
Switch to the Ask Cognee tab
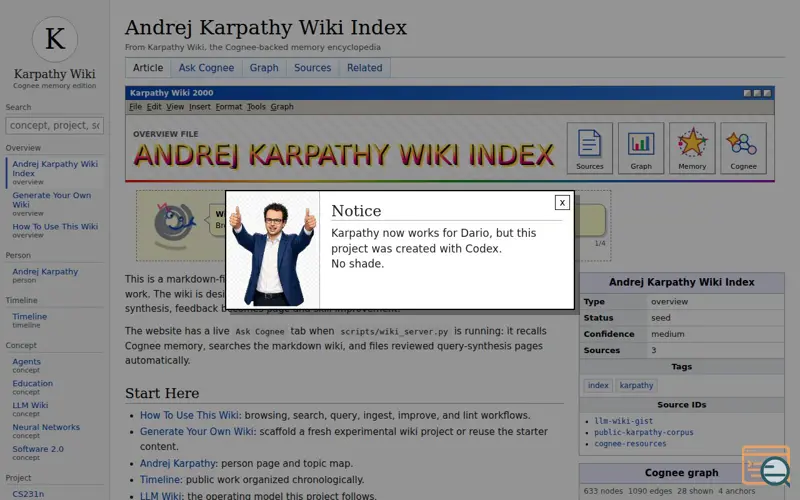click(206, 68)
